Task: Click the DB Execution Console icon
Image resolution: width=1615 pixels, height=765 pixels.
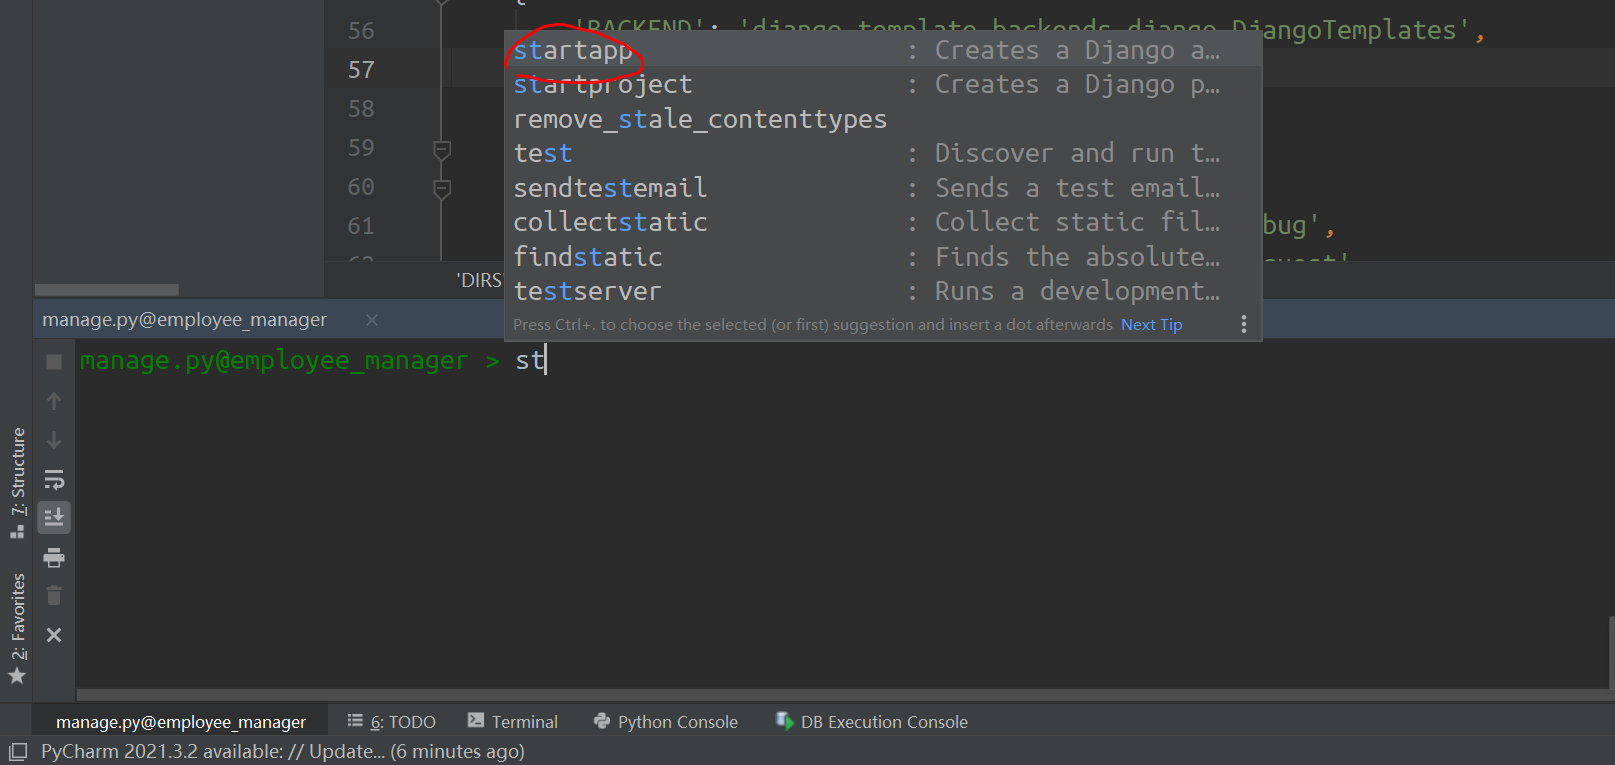Action: click(x=785, y=721)
